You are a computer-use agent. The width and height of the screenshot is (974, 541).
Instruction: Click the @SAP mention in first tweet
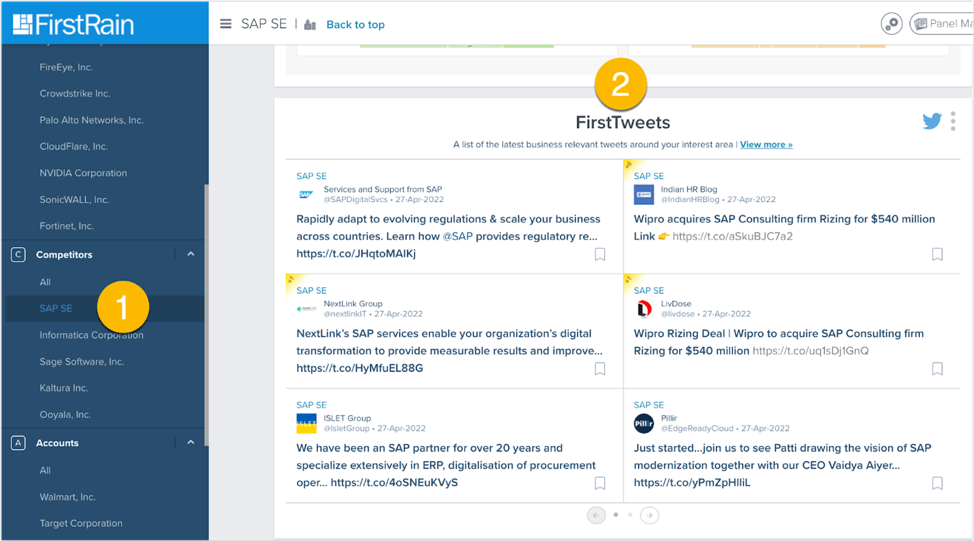[x=457, y=236]
